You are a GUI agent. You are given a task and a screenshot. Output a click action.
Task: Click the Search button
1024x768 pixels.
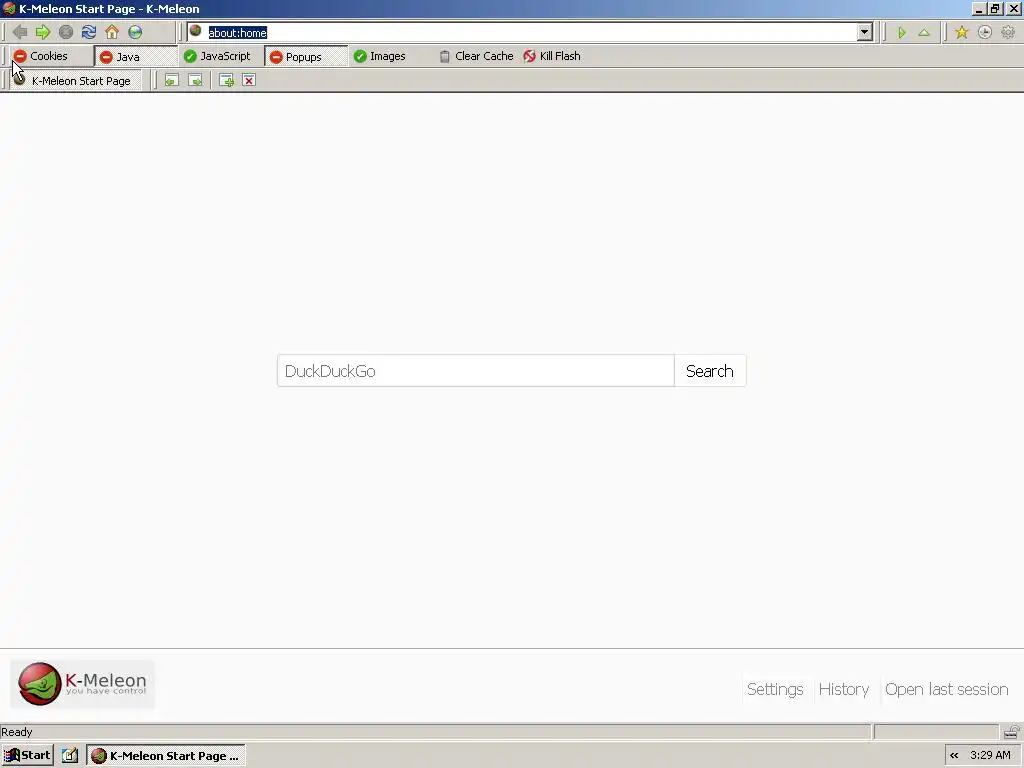pos(710,371)
